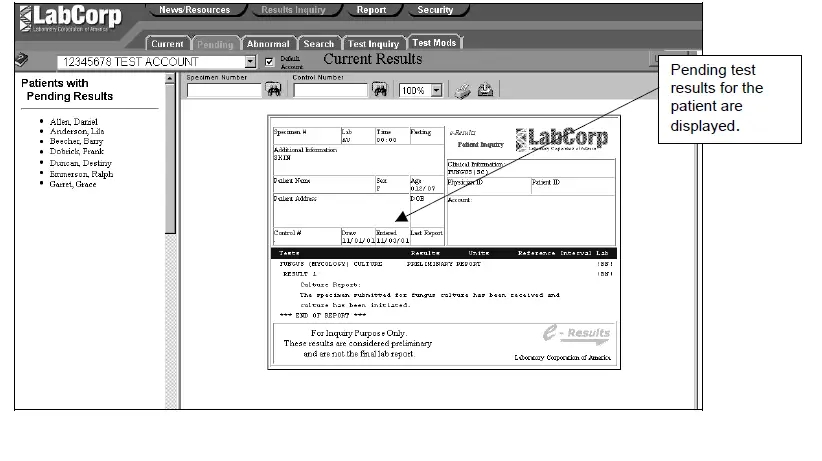
Task: Click the download-to-tray icon beside the printer
Action: pyautogui.click(x=485, y=90)
